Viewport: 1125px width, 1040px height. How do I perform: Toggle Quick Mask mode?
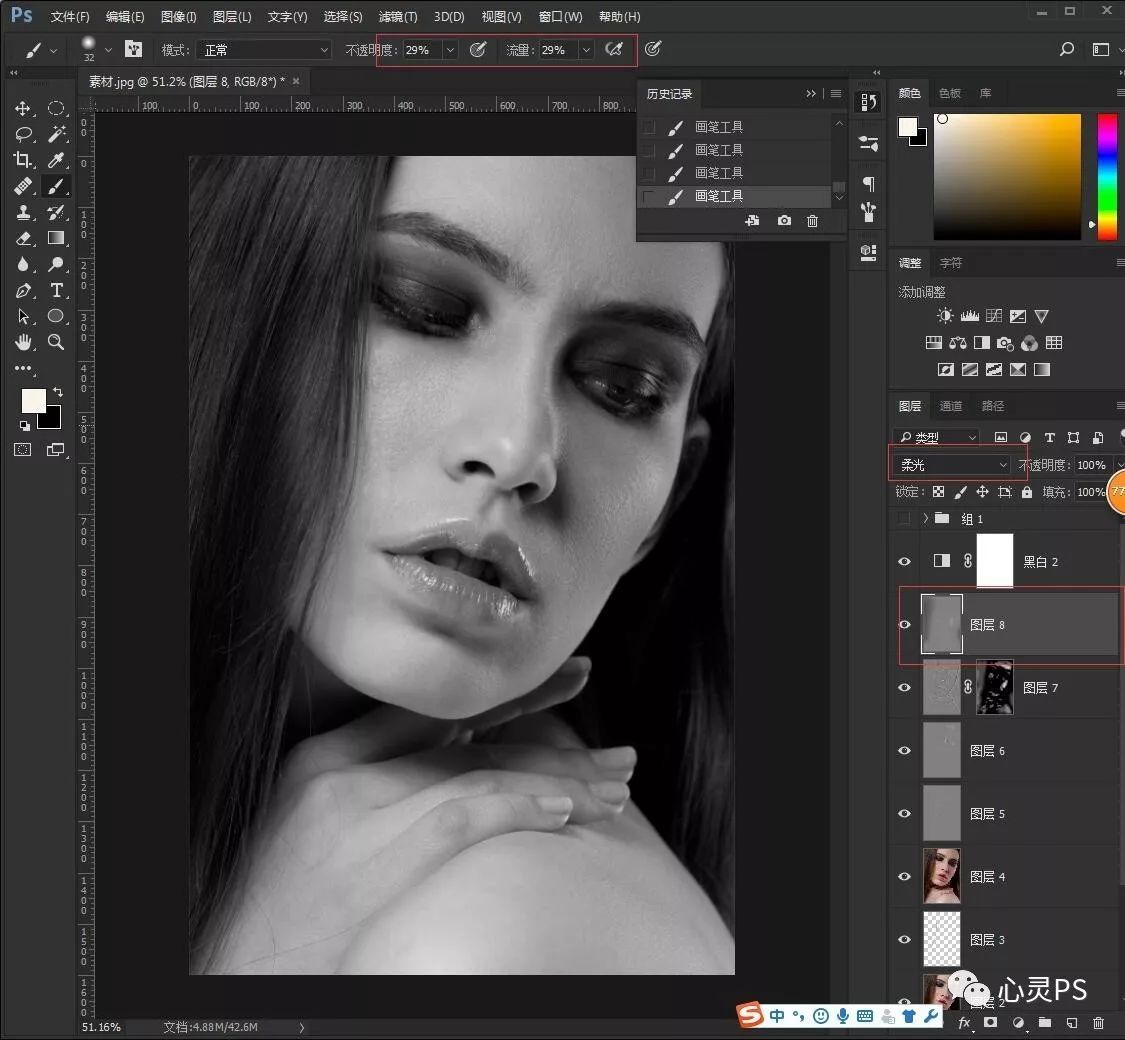coord(23,450)
